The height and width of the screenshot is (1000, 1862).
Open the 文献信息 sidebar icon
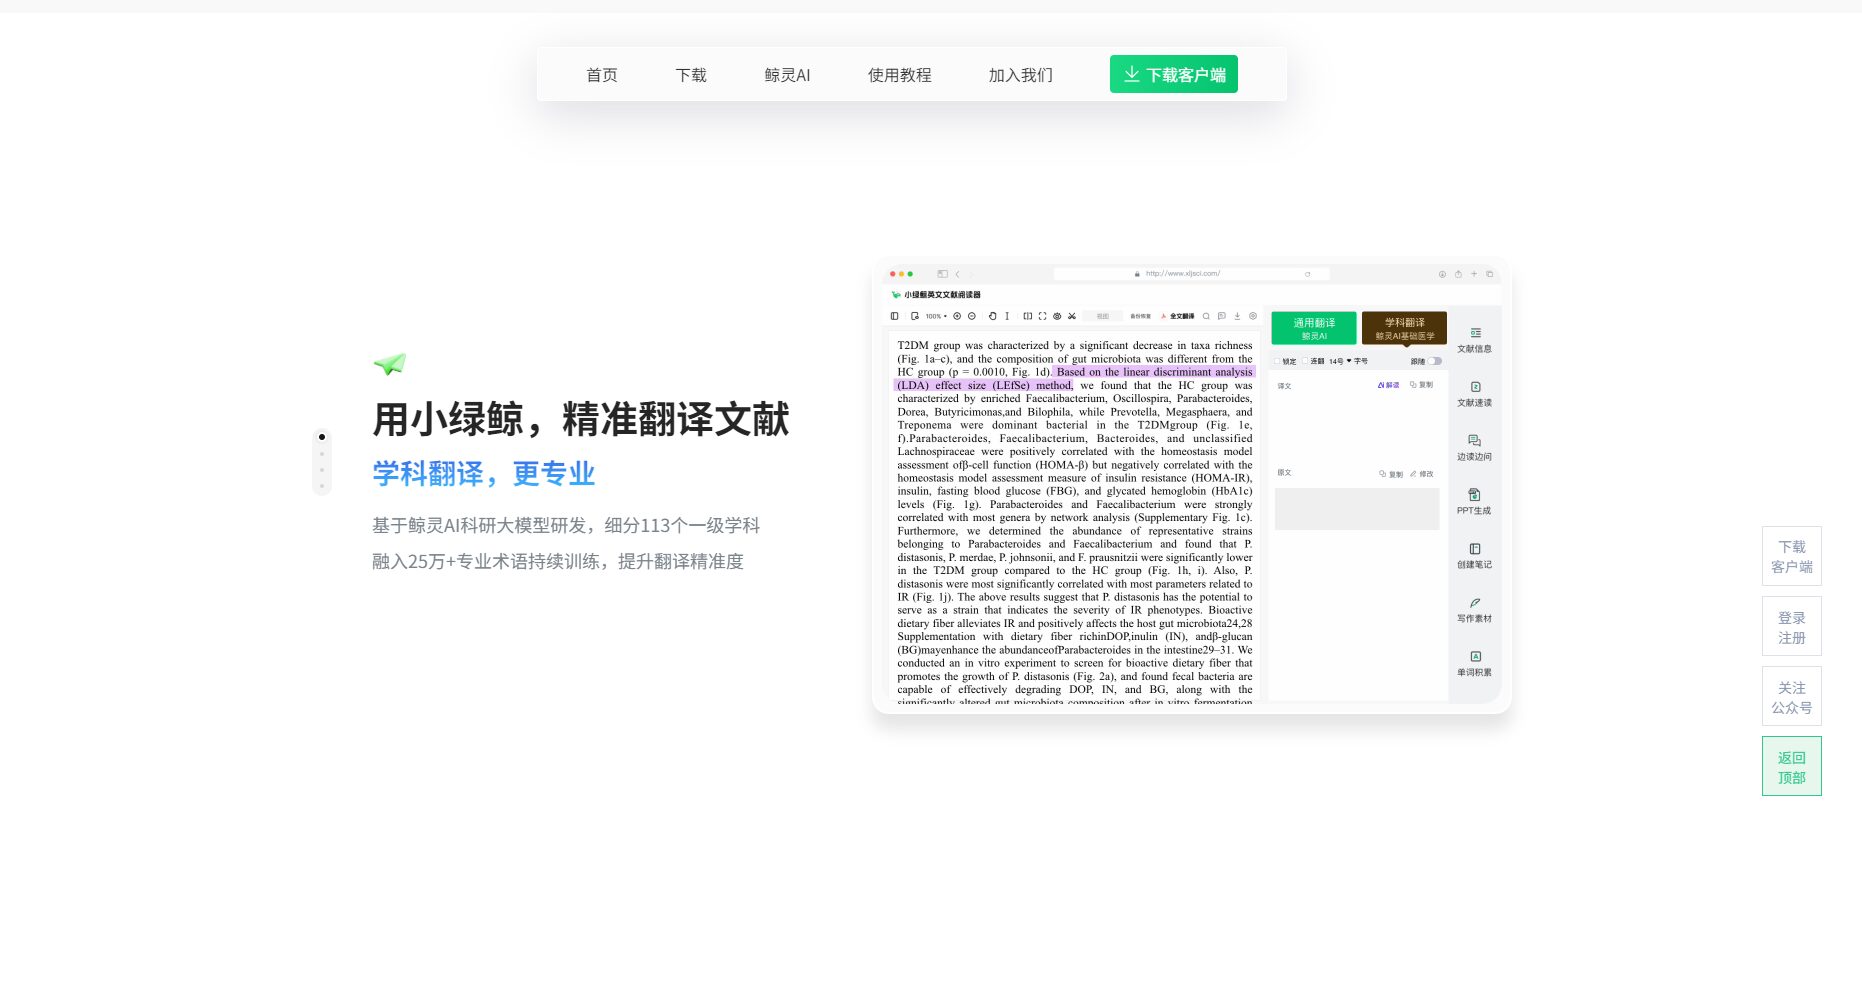pyautogui.click(x=1474, y=334)
